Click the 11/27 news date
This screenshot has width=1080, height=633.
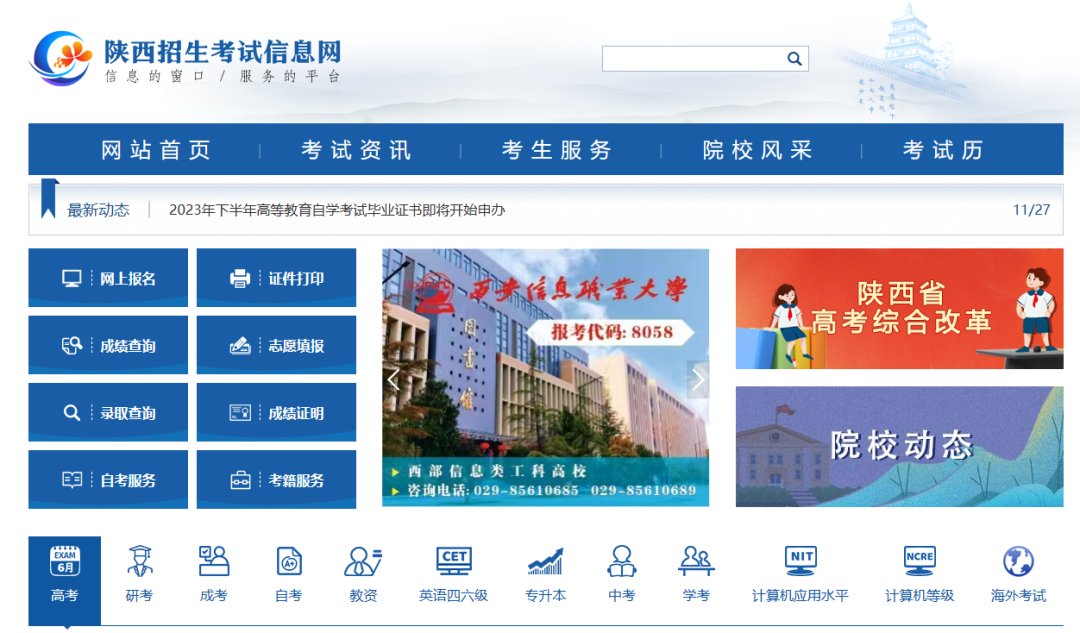tap(1031, 210)
